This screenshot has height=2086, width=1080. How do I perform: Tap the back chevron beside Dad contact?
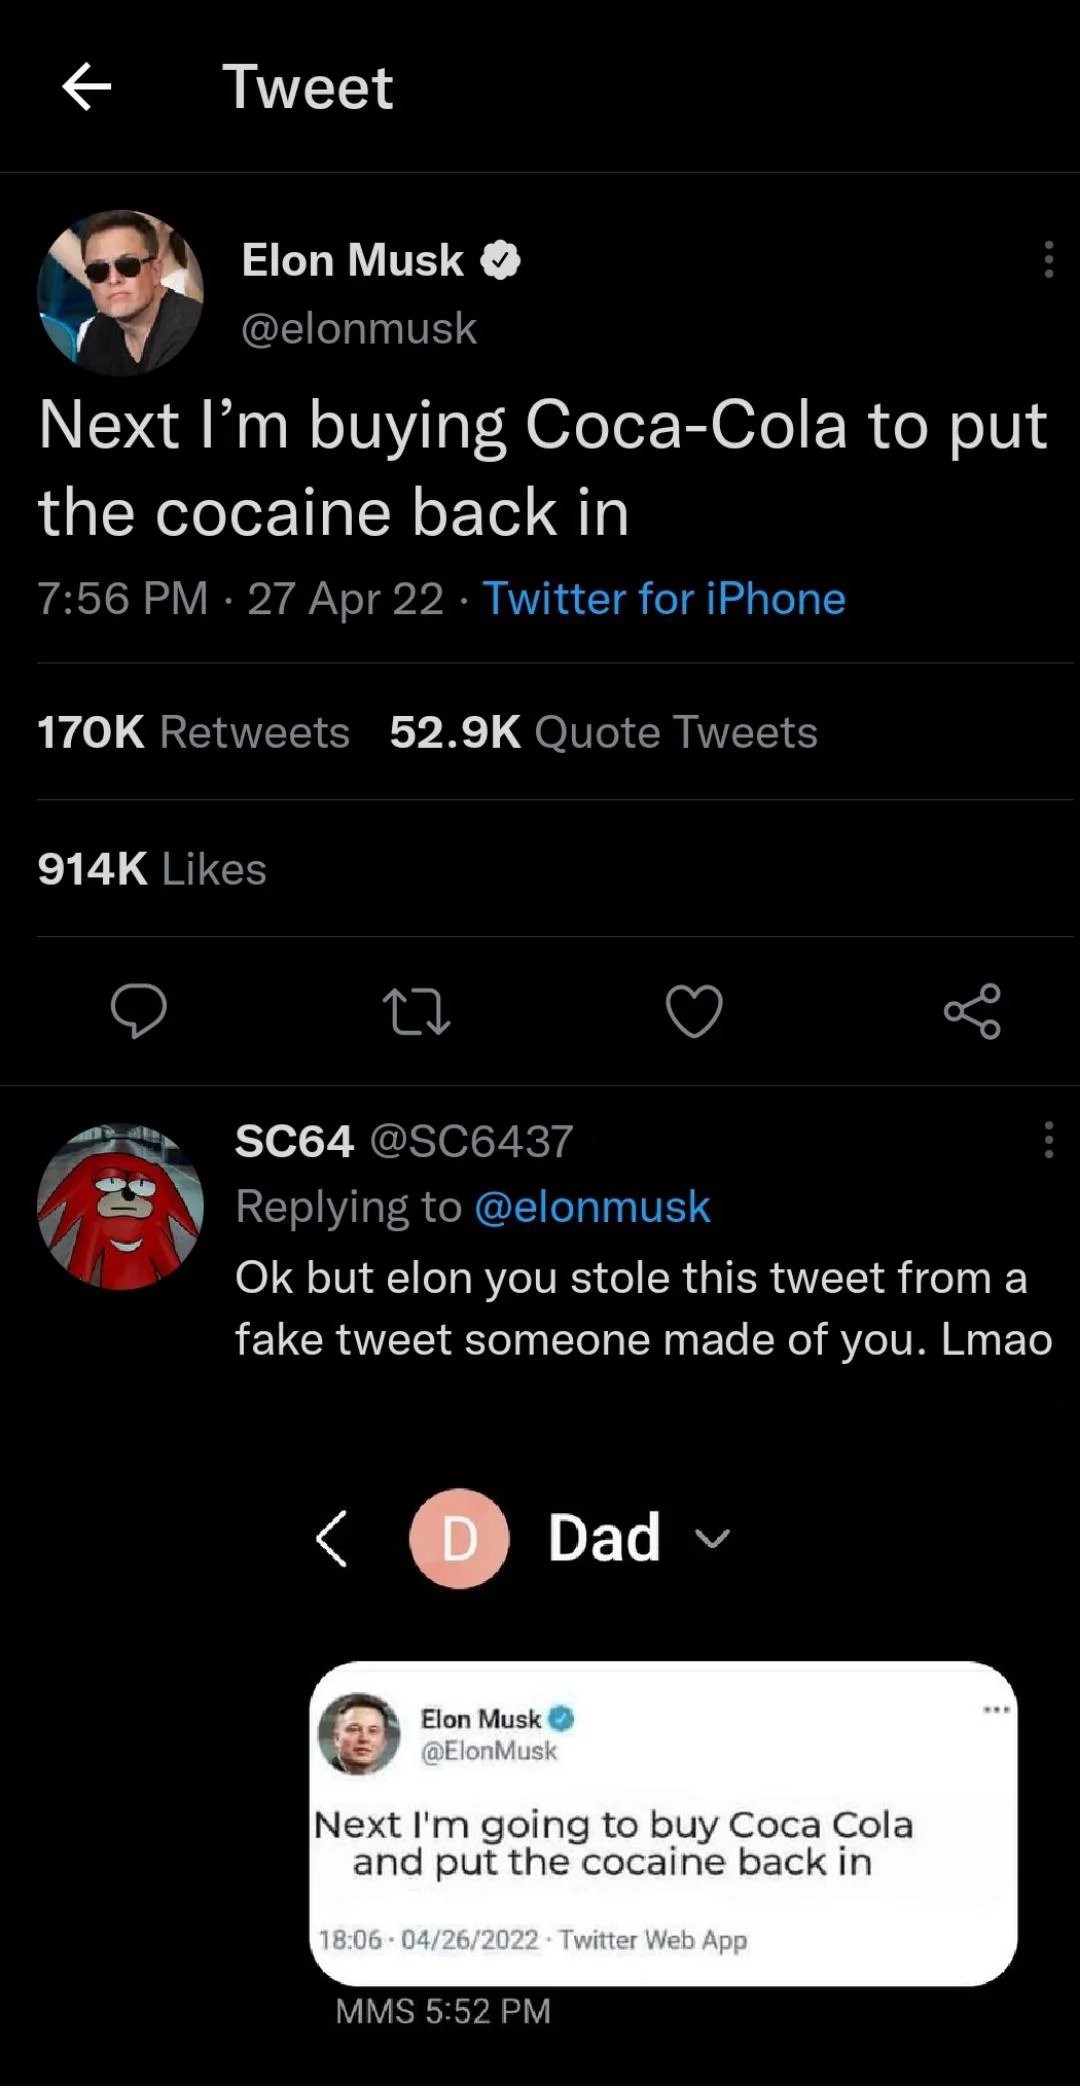tap(331, 1537)
